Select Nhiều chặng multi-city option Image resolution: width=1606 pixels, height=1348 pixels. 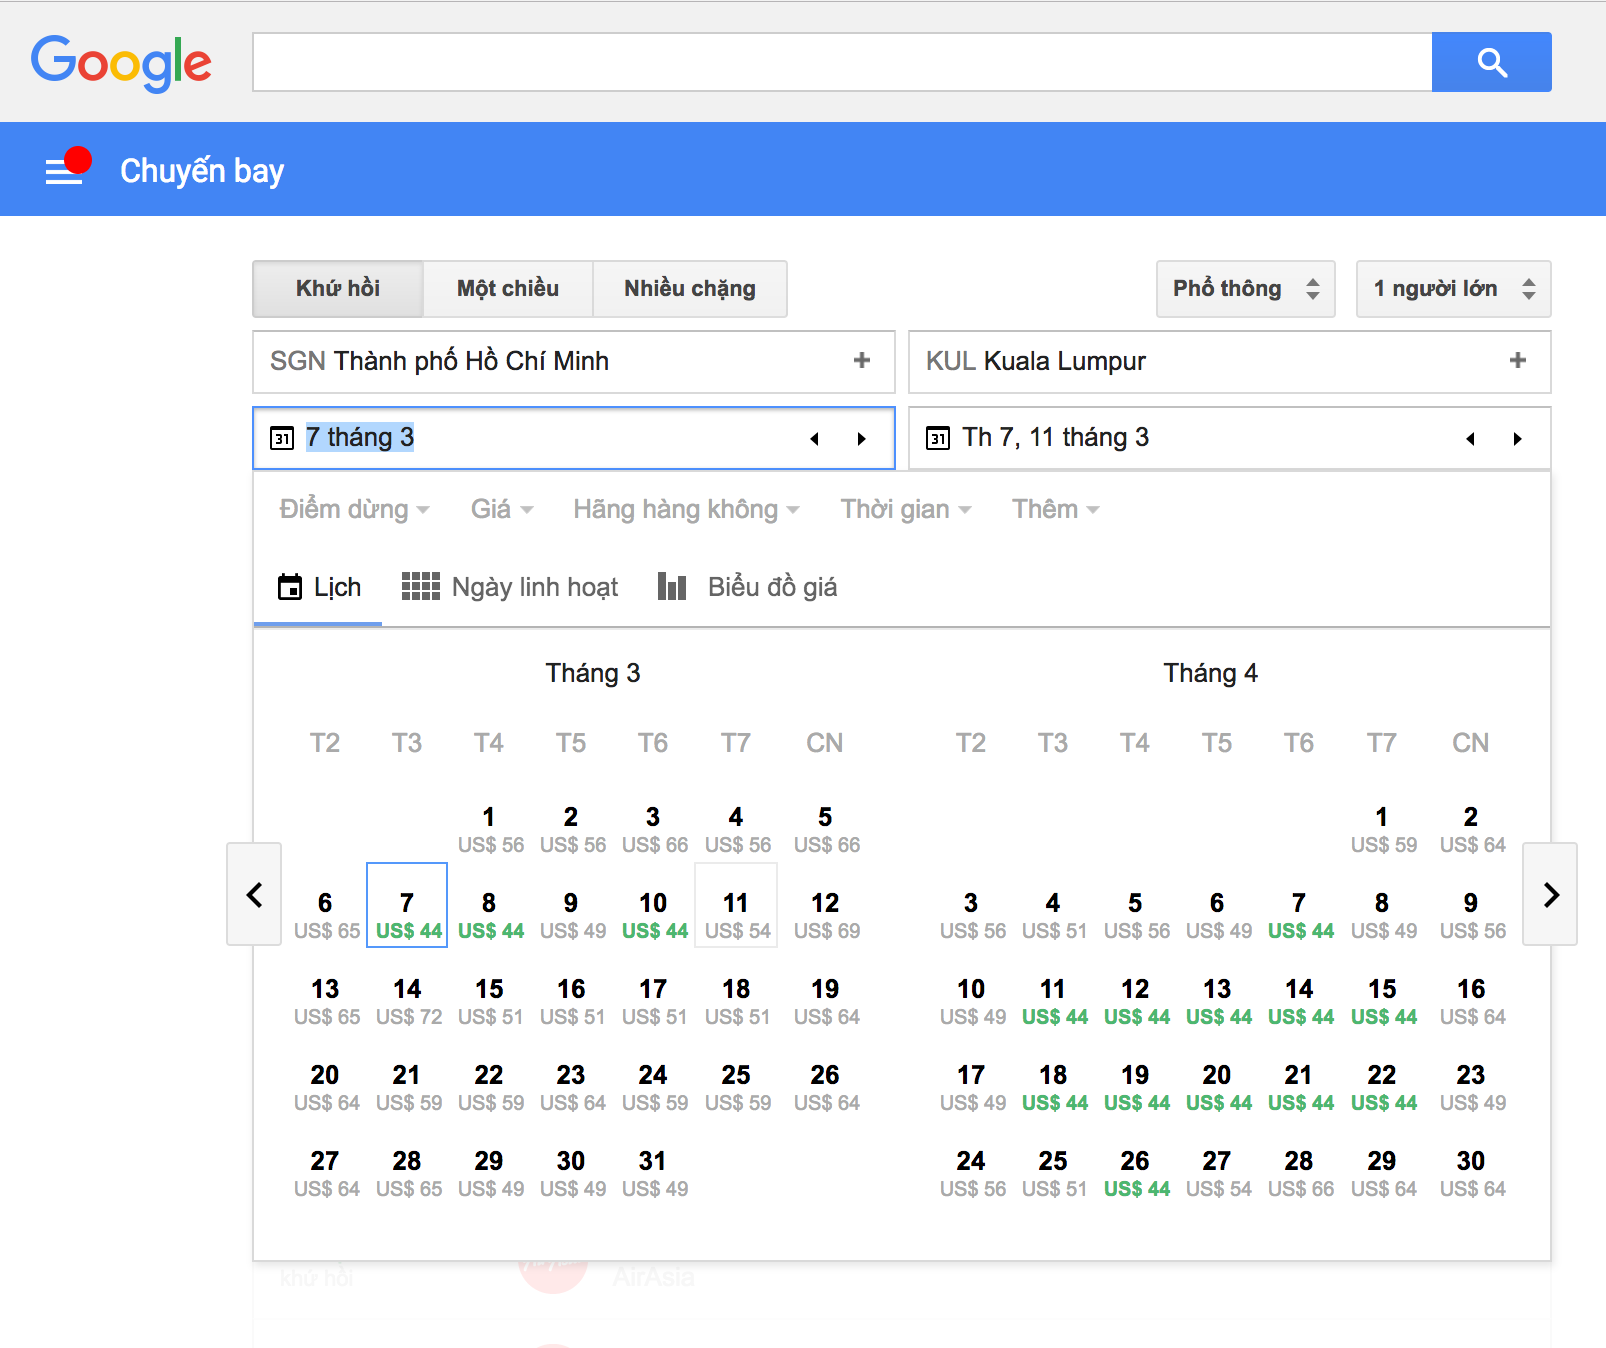690,289
